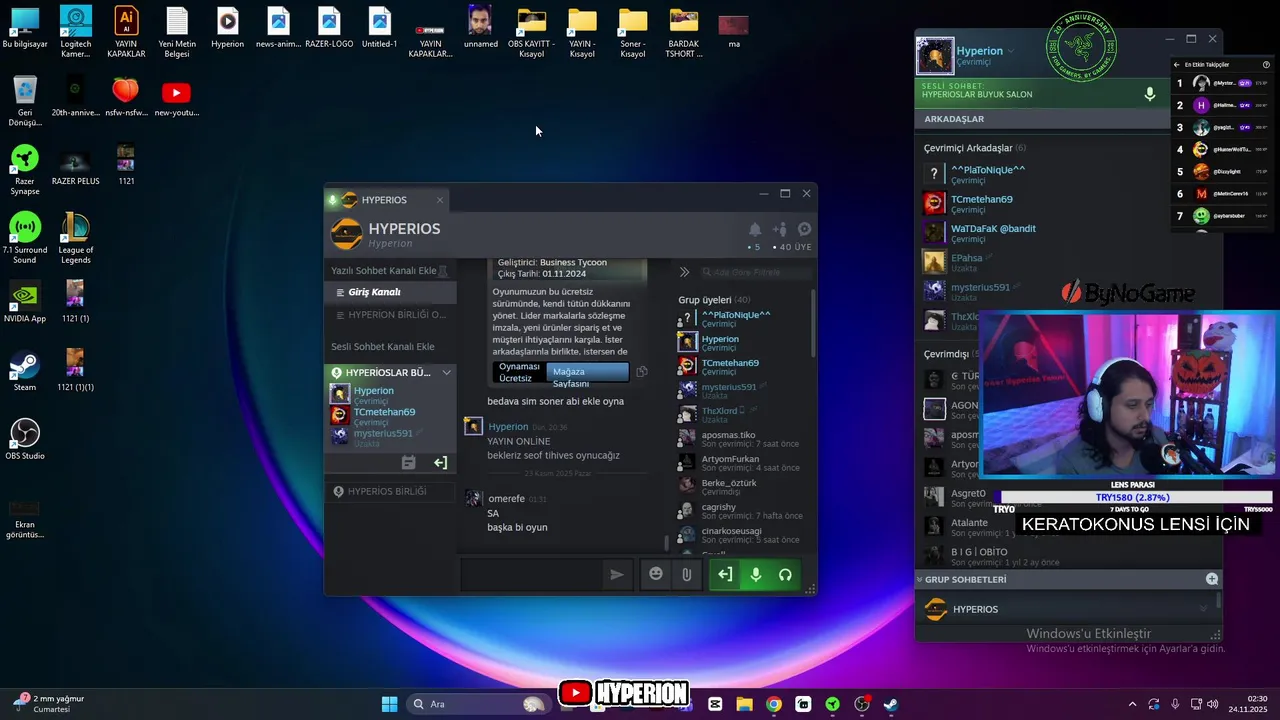Join HYPERİOS BİRLİĞİ voice channel
This screenshot has width=1280, height=720.
click(390, 491)
